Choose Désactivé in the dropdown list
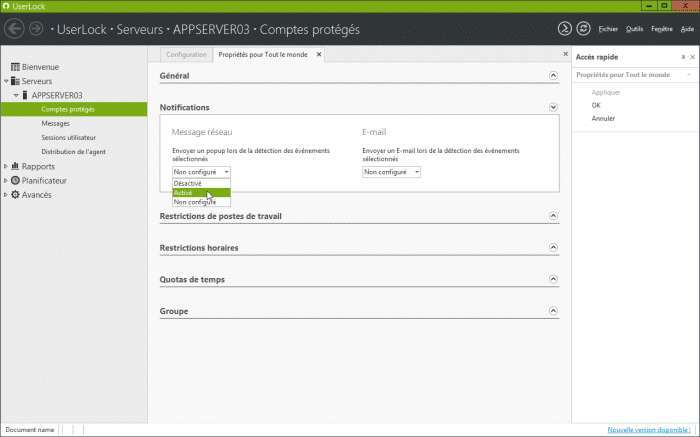 tap(201, 183)
